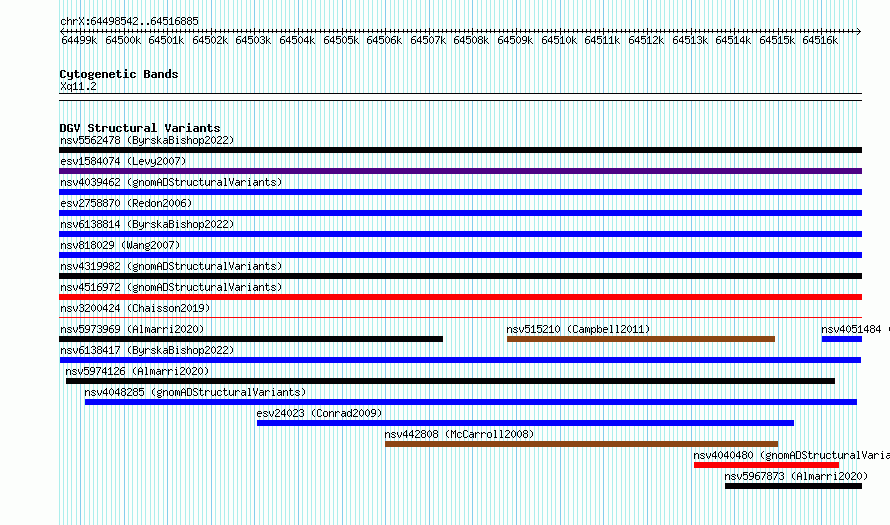The height and width of the screenshot is (525, 890).
Task: Select the blue esv24023 (Conrad2009) bar
Action: click(x=525, y=423)
